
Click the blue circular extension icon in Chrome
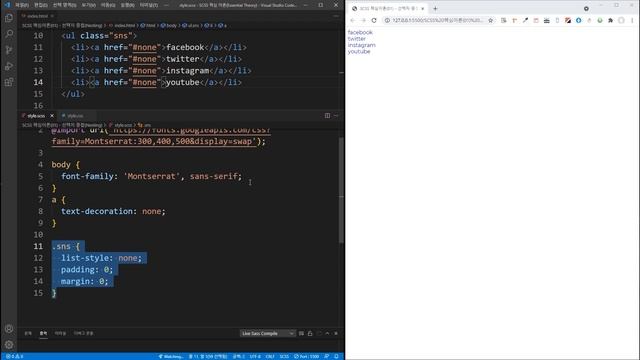tap(578, 20)
